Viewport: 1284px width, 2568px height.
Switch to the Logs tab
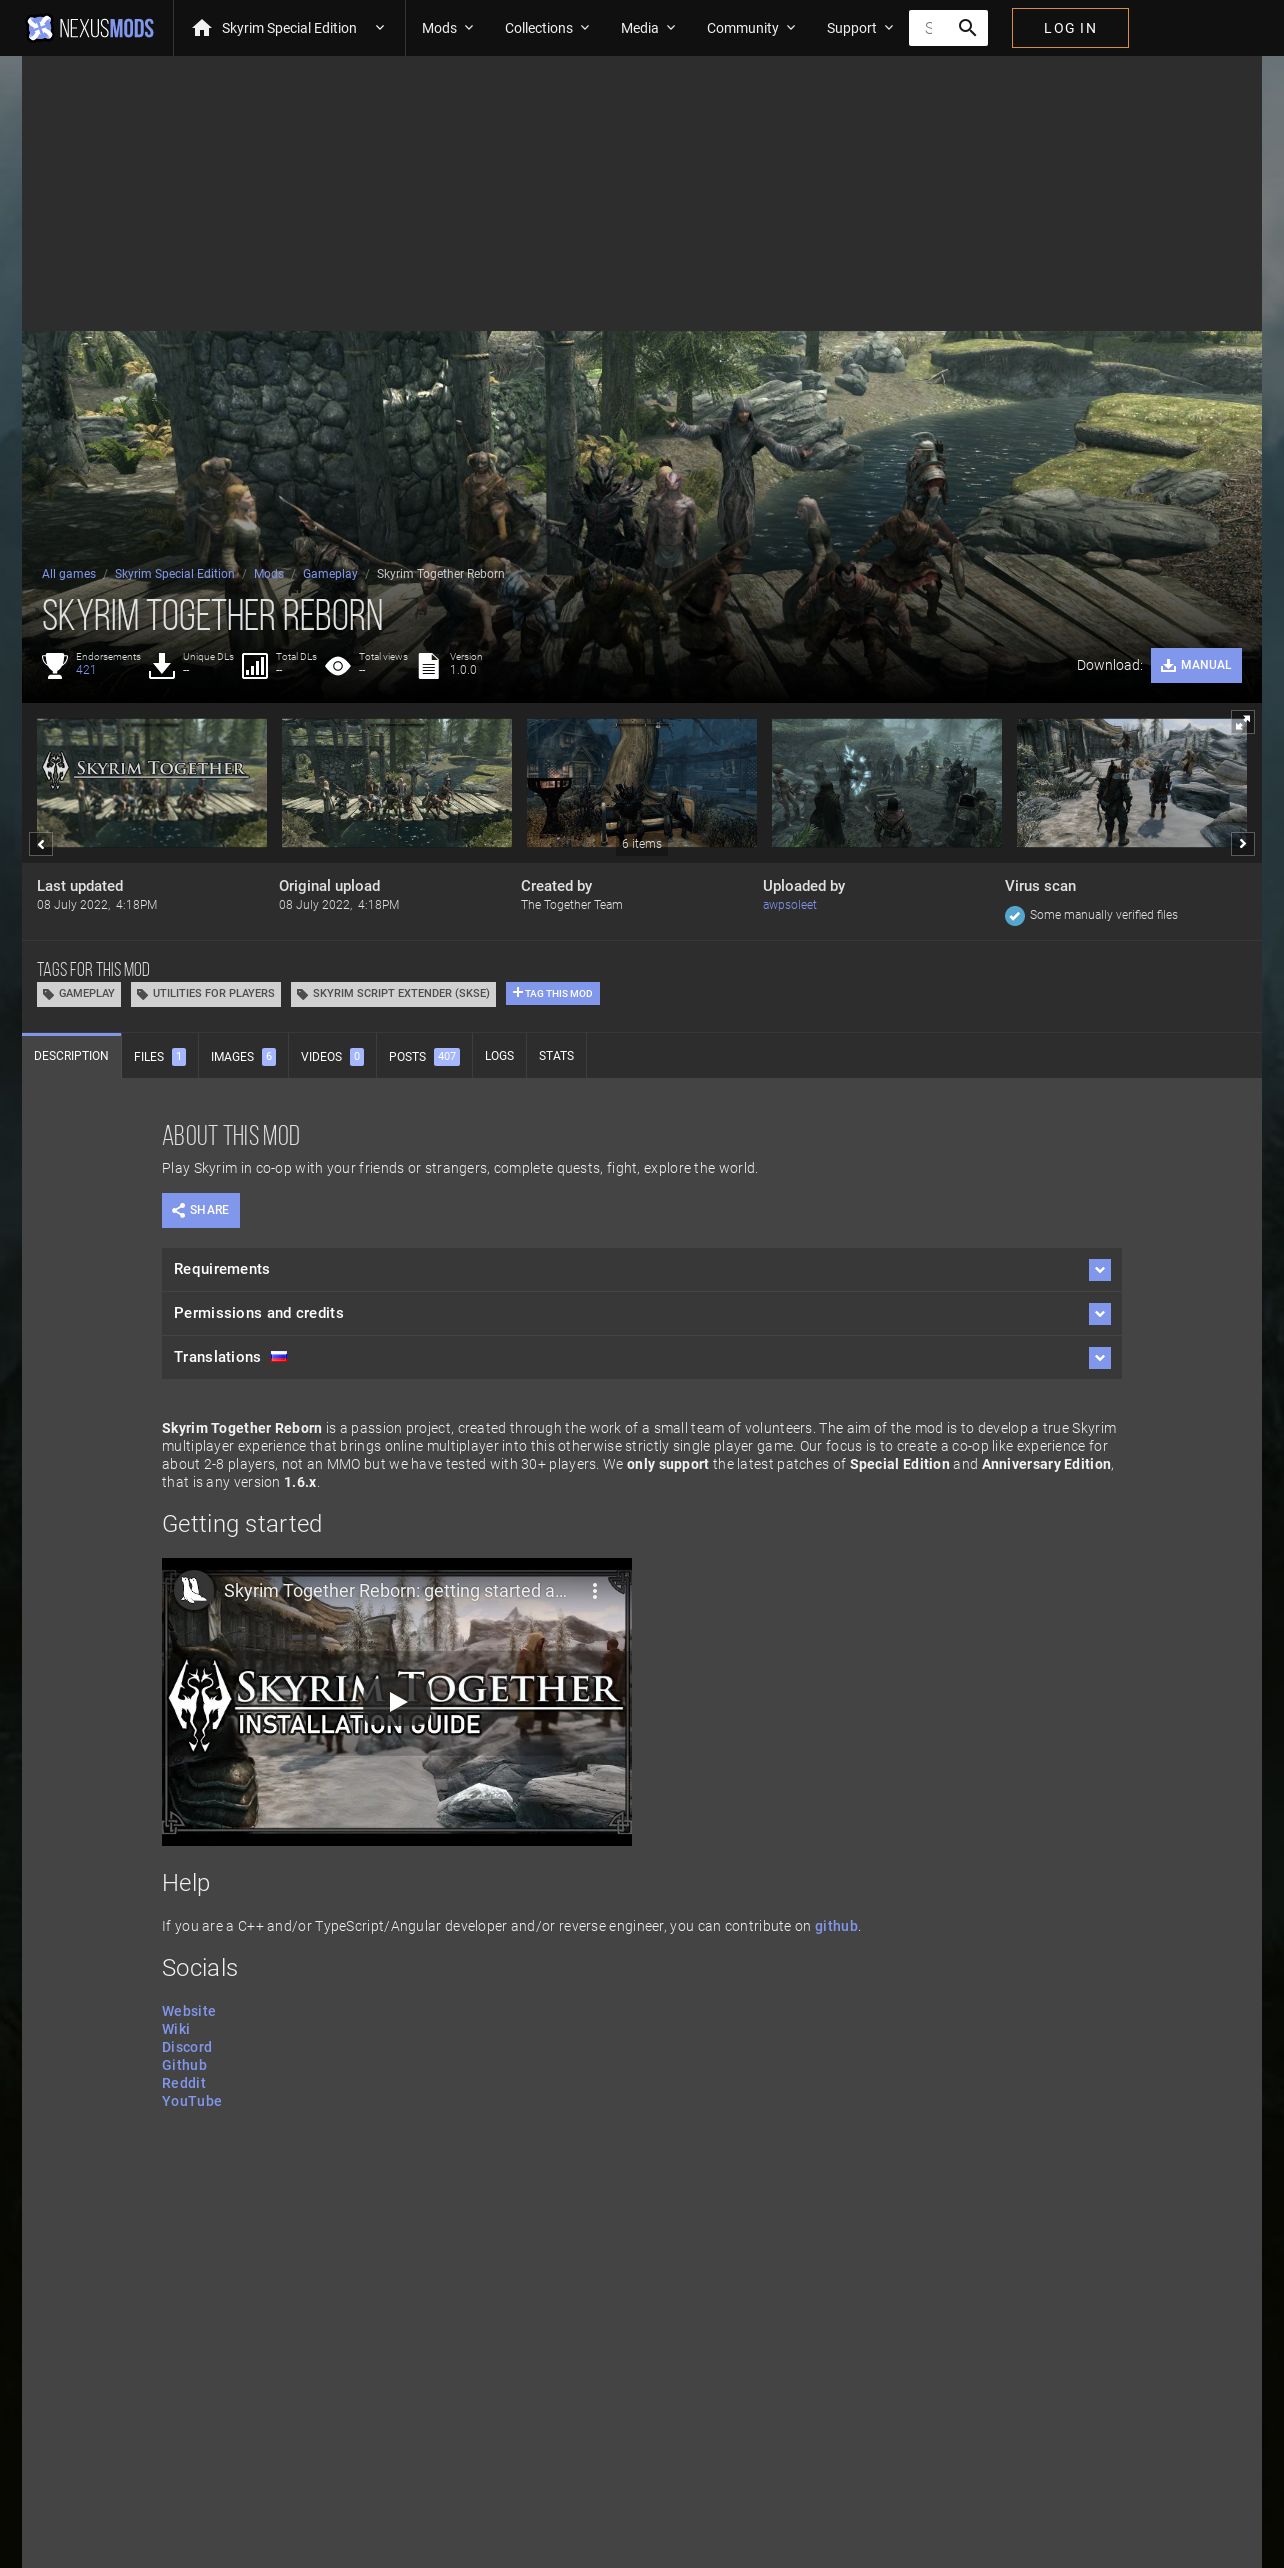coord(499,1056)
